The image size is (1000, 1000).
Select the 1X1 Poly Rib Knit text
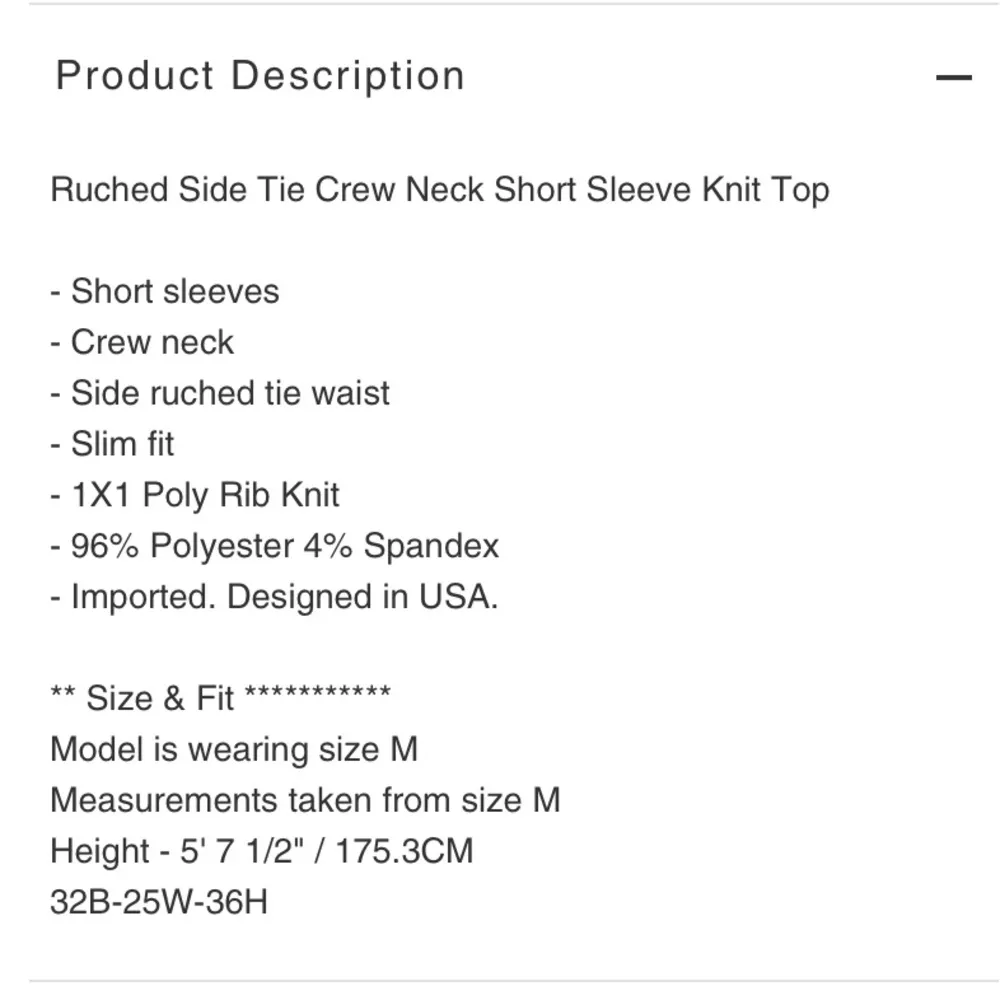(194, 495)
